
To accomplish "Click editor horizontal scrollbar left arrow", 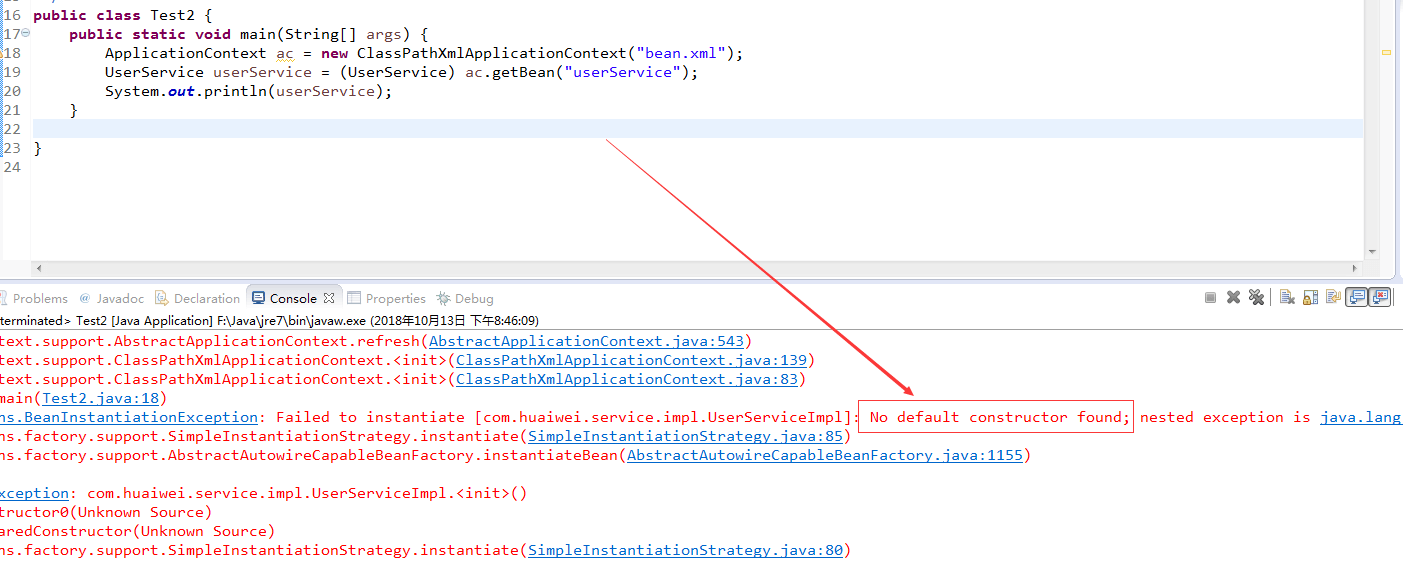I will pyautogui.click(x=38, y=268).
